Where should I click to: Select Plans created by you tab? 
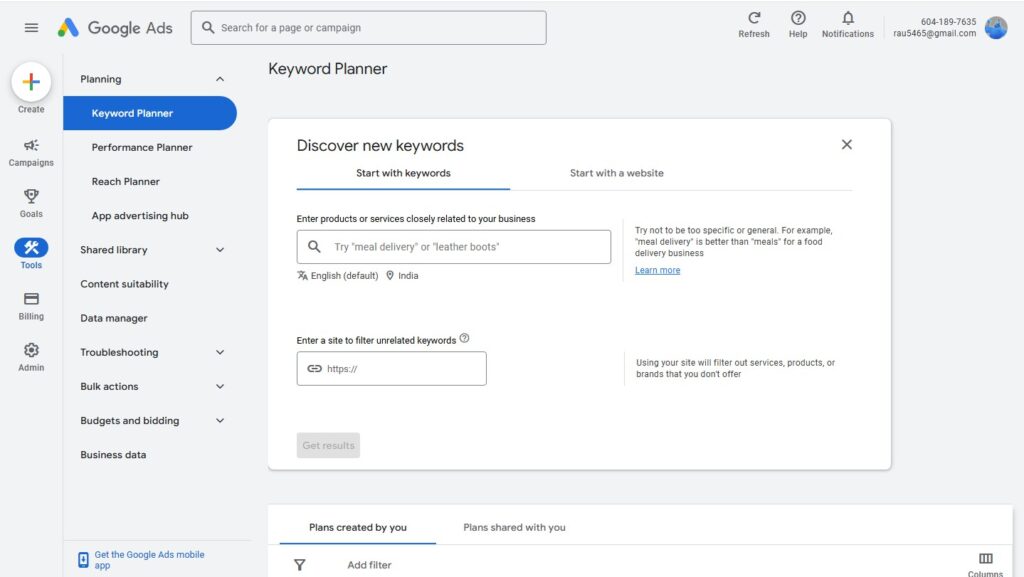358,527
